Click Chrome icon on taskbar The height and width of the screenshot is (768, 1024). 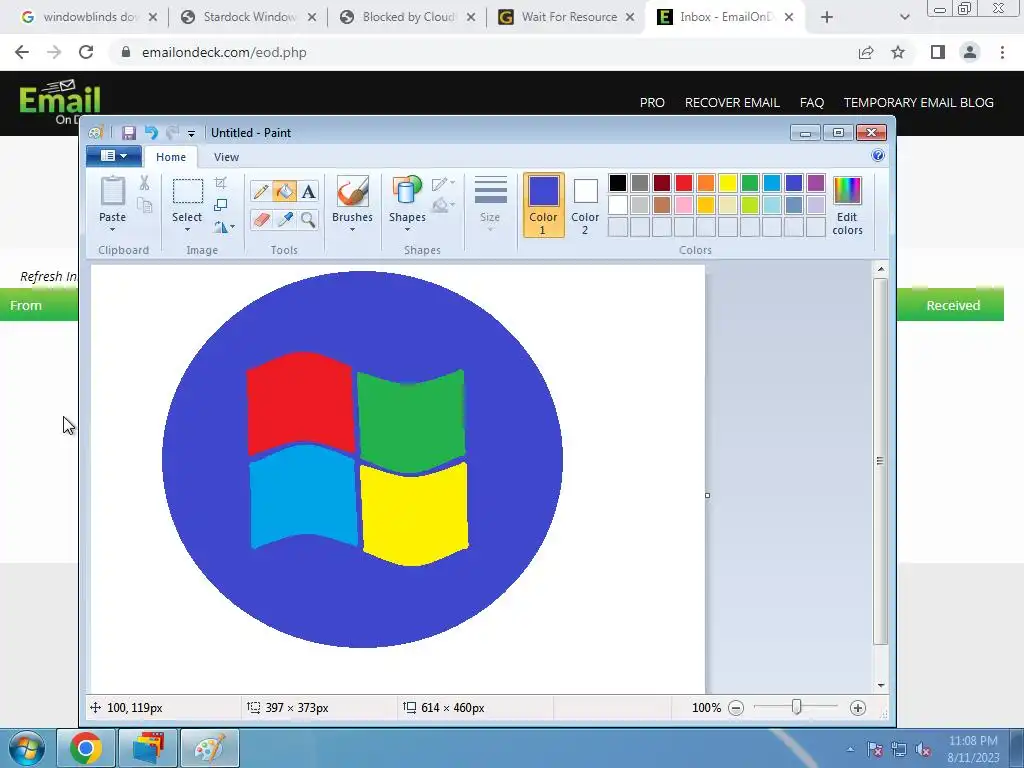(x=86, y=748)
